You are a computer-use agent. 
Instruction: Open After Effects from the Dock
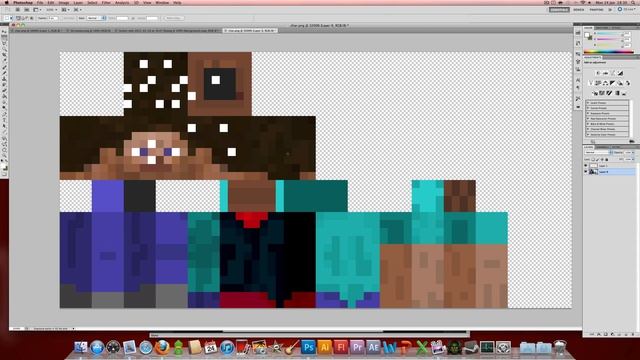click(x=373, y=347)
